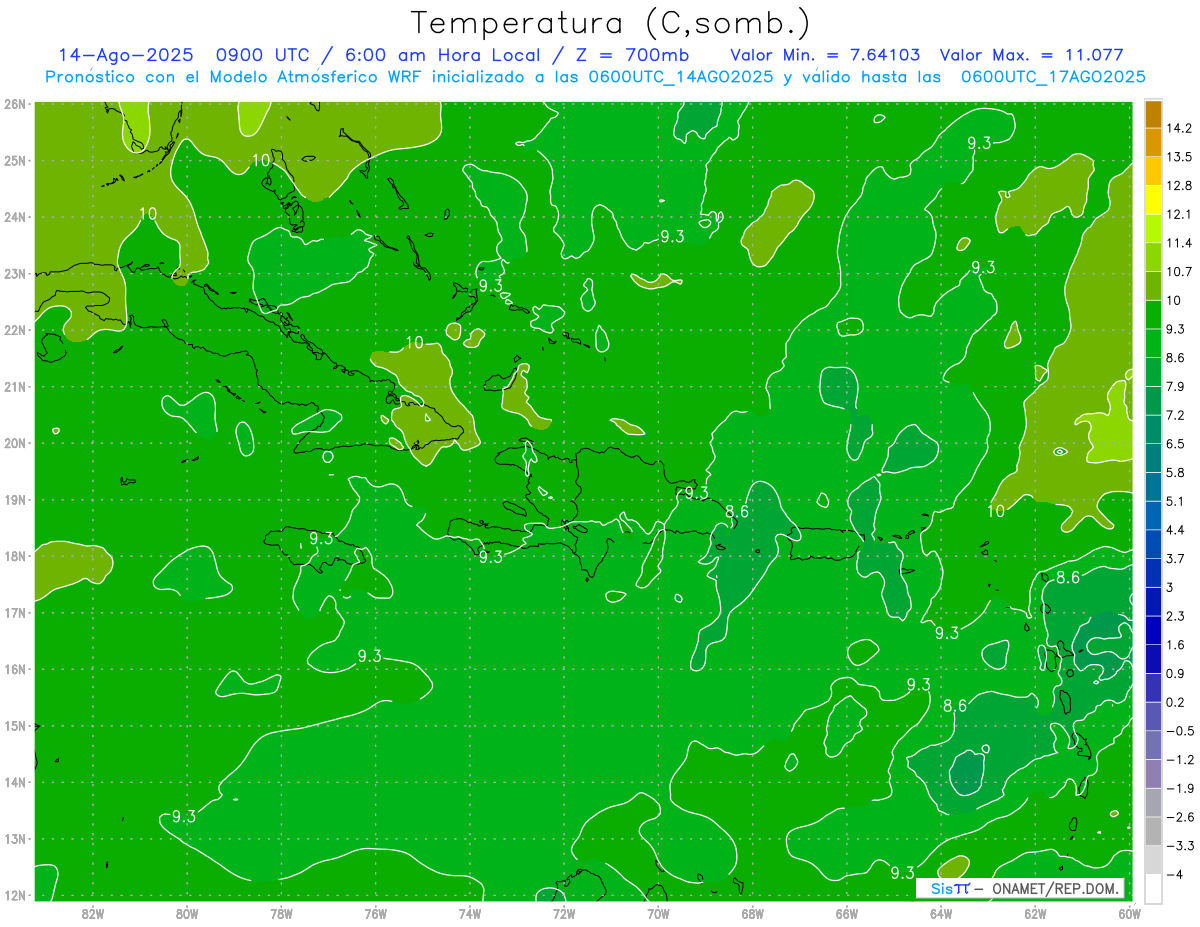
Task: Click the legend value "6.5"
Action: tap(1175, 444)
